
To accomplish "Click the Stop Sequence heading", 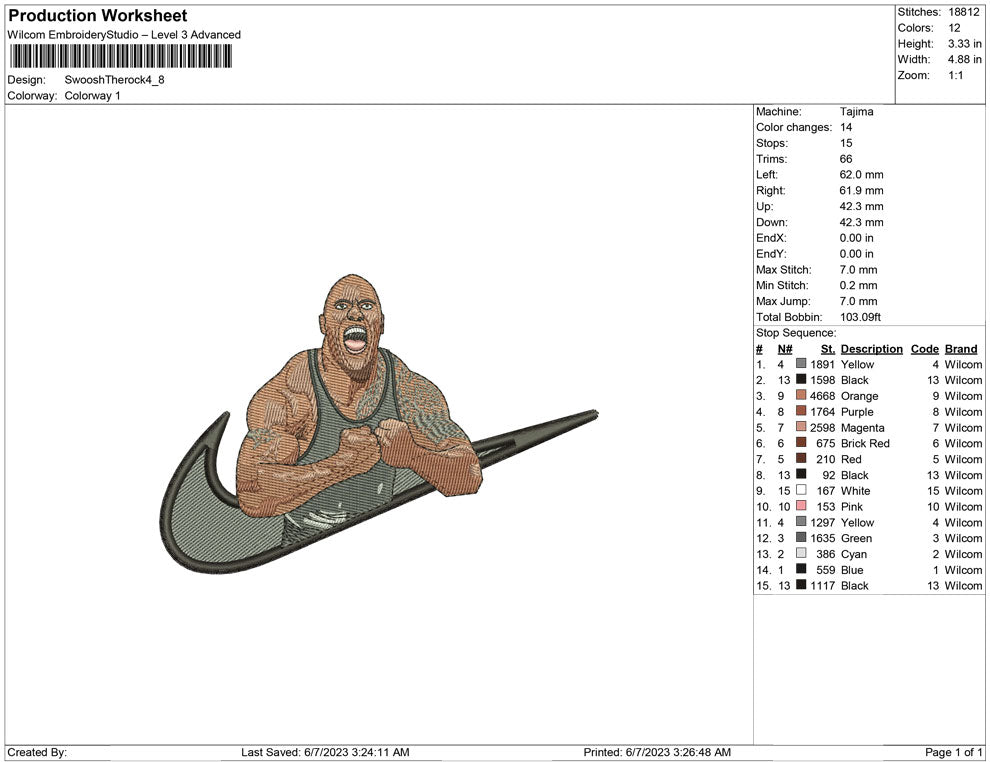I will coord(796,333).
